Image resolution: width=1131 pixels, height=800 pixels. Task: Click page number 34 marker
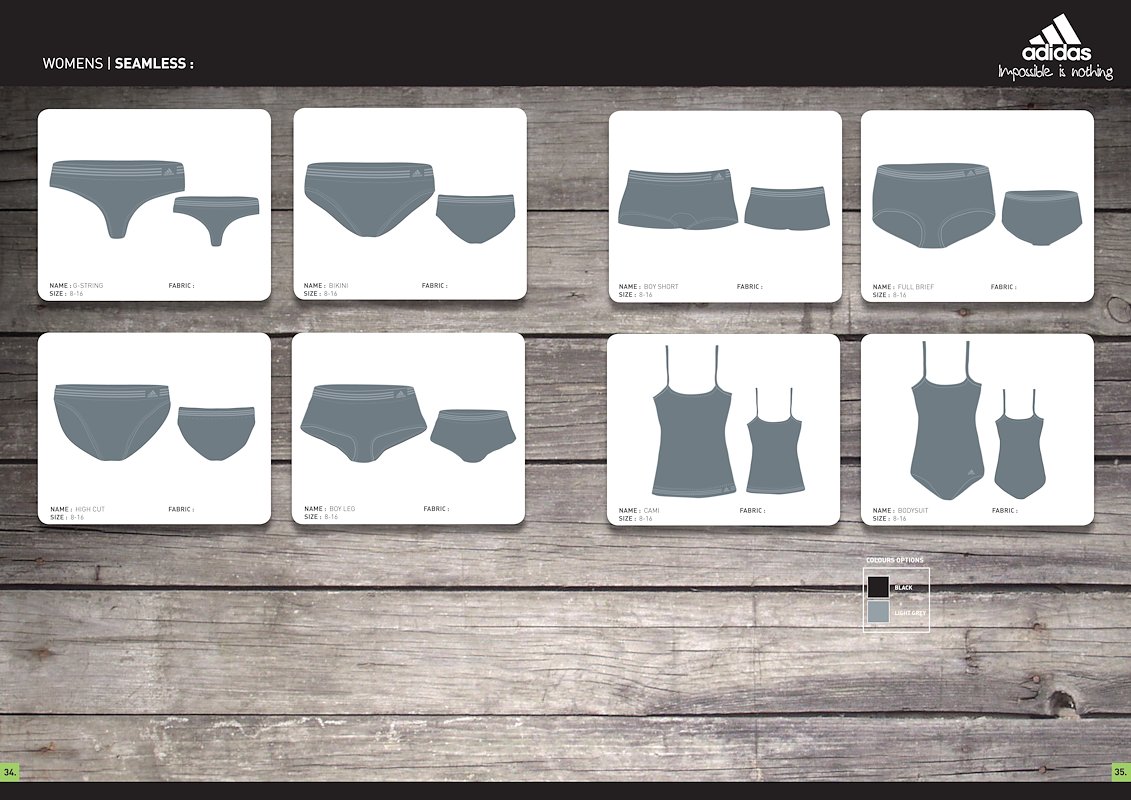pyautogui.click(x=10, y=772)
